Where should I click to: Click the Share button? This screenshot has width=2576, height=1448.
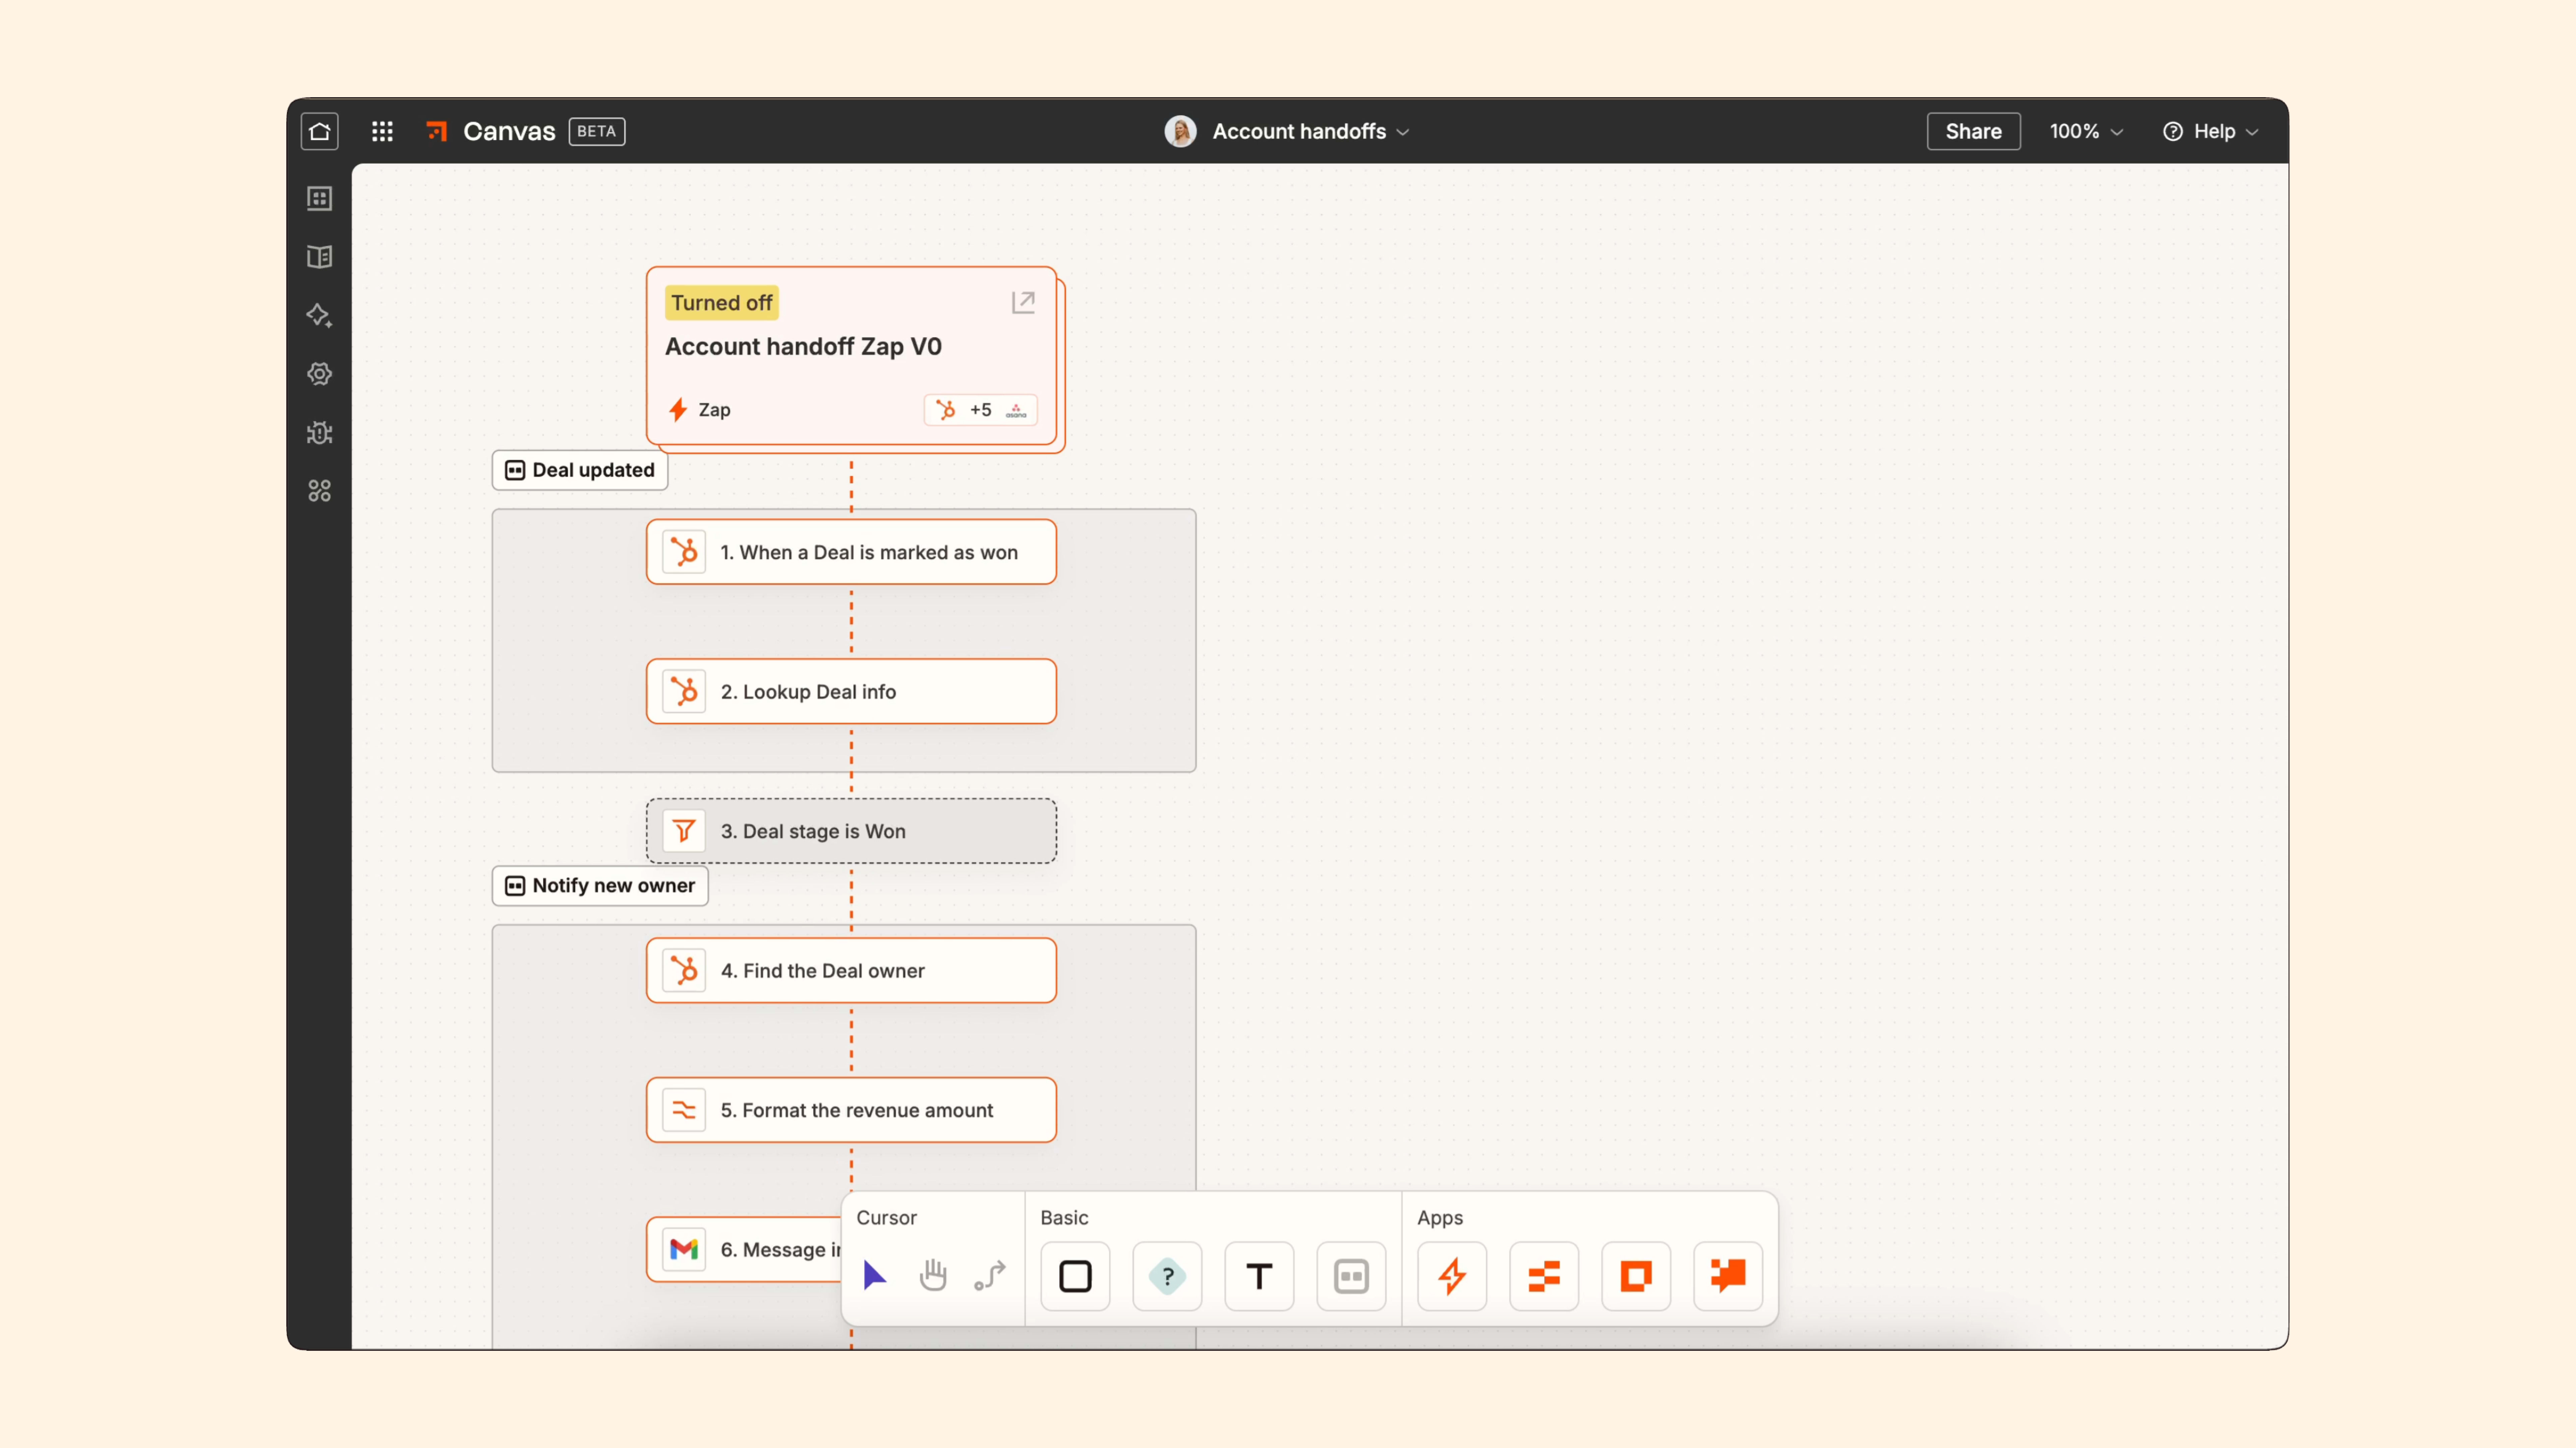[1973, 131]
